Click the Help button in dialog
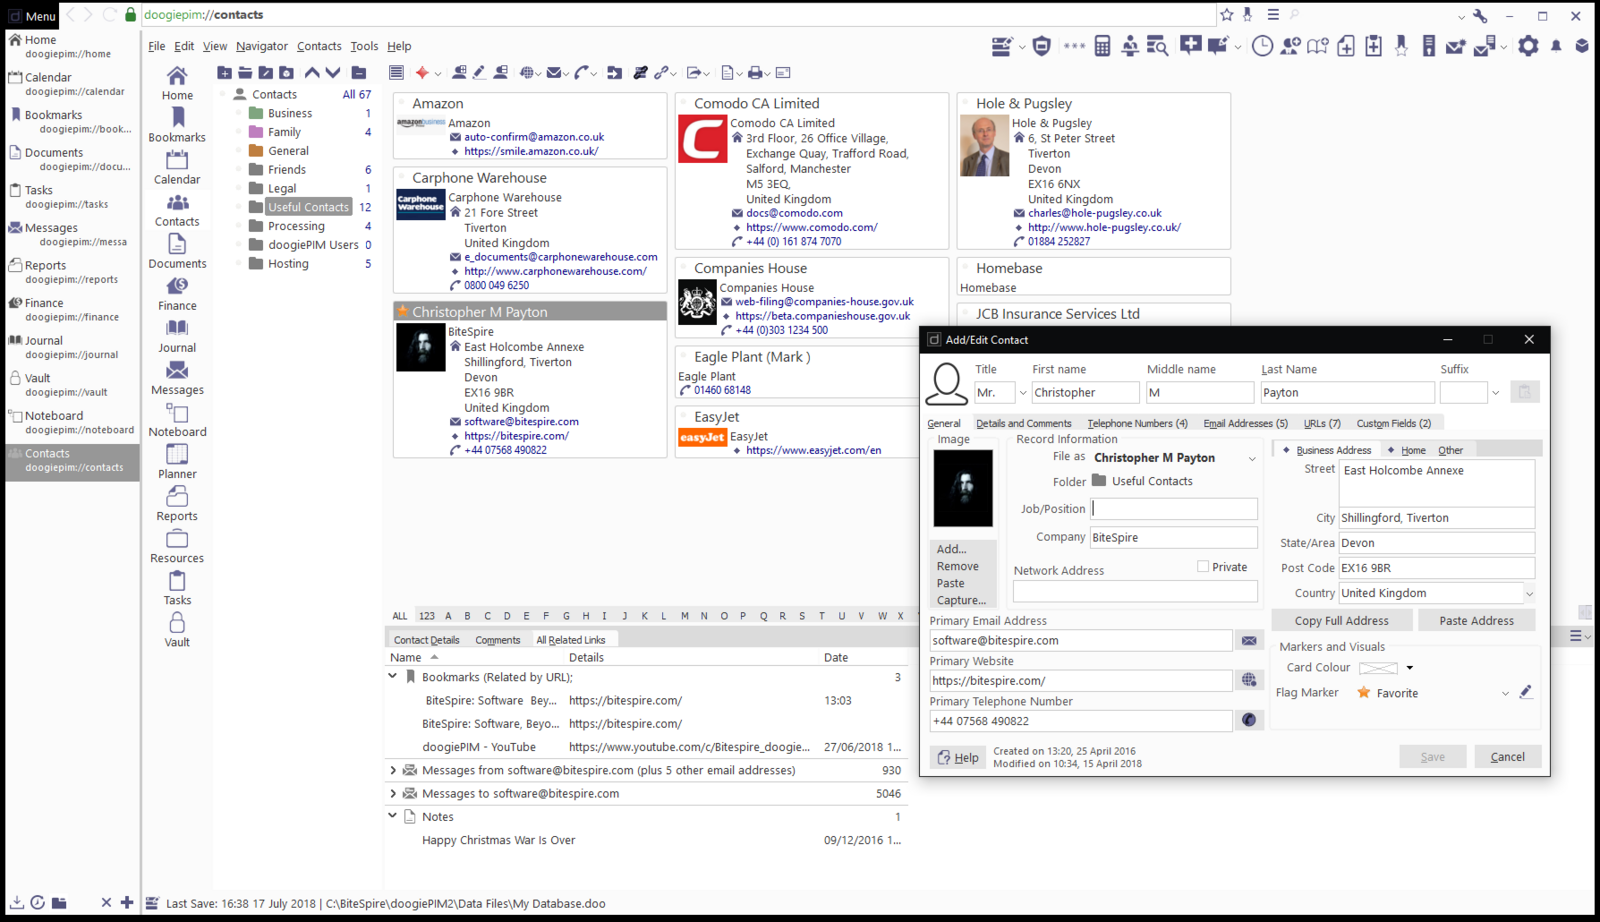The height and width of the screenshot is (922, 1600). [x=958, y=757]
